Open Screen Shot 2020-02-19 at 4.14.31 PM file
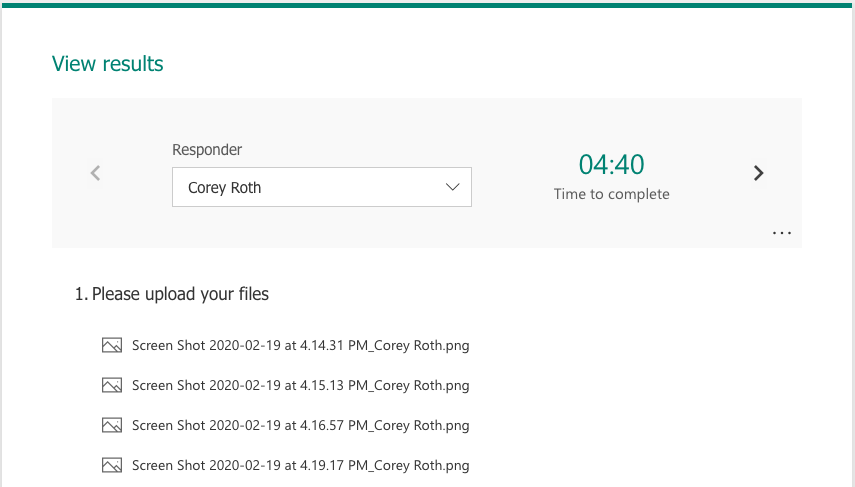Screen dimensions: 855x487 (x=300, y=346)
